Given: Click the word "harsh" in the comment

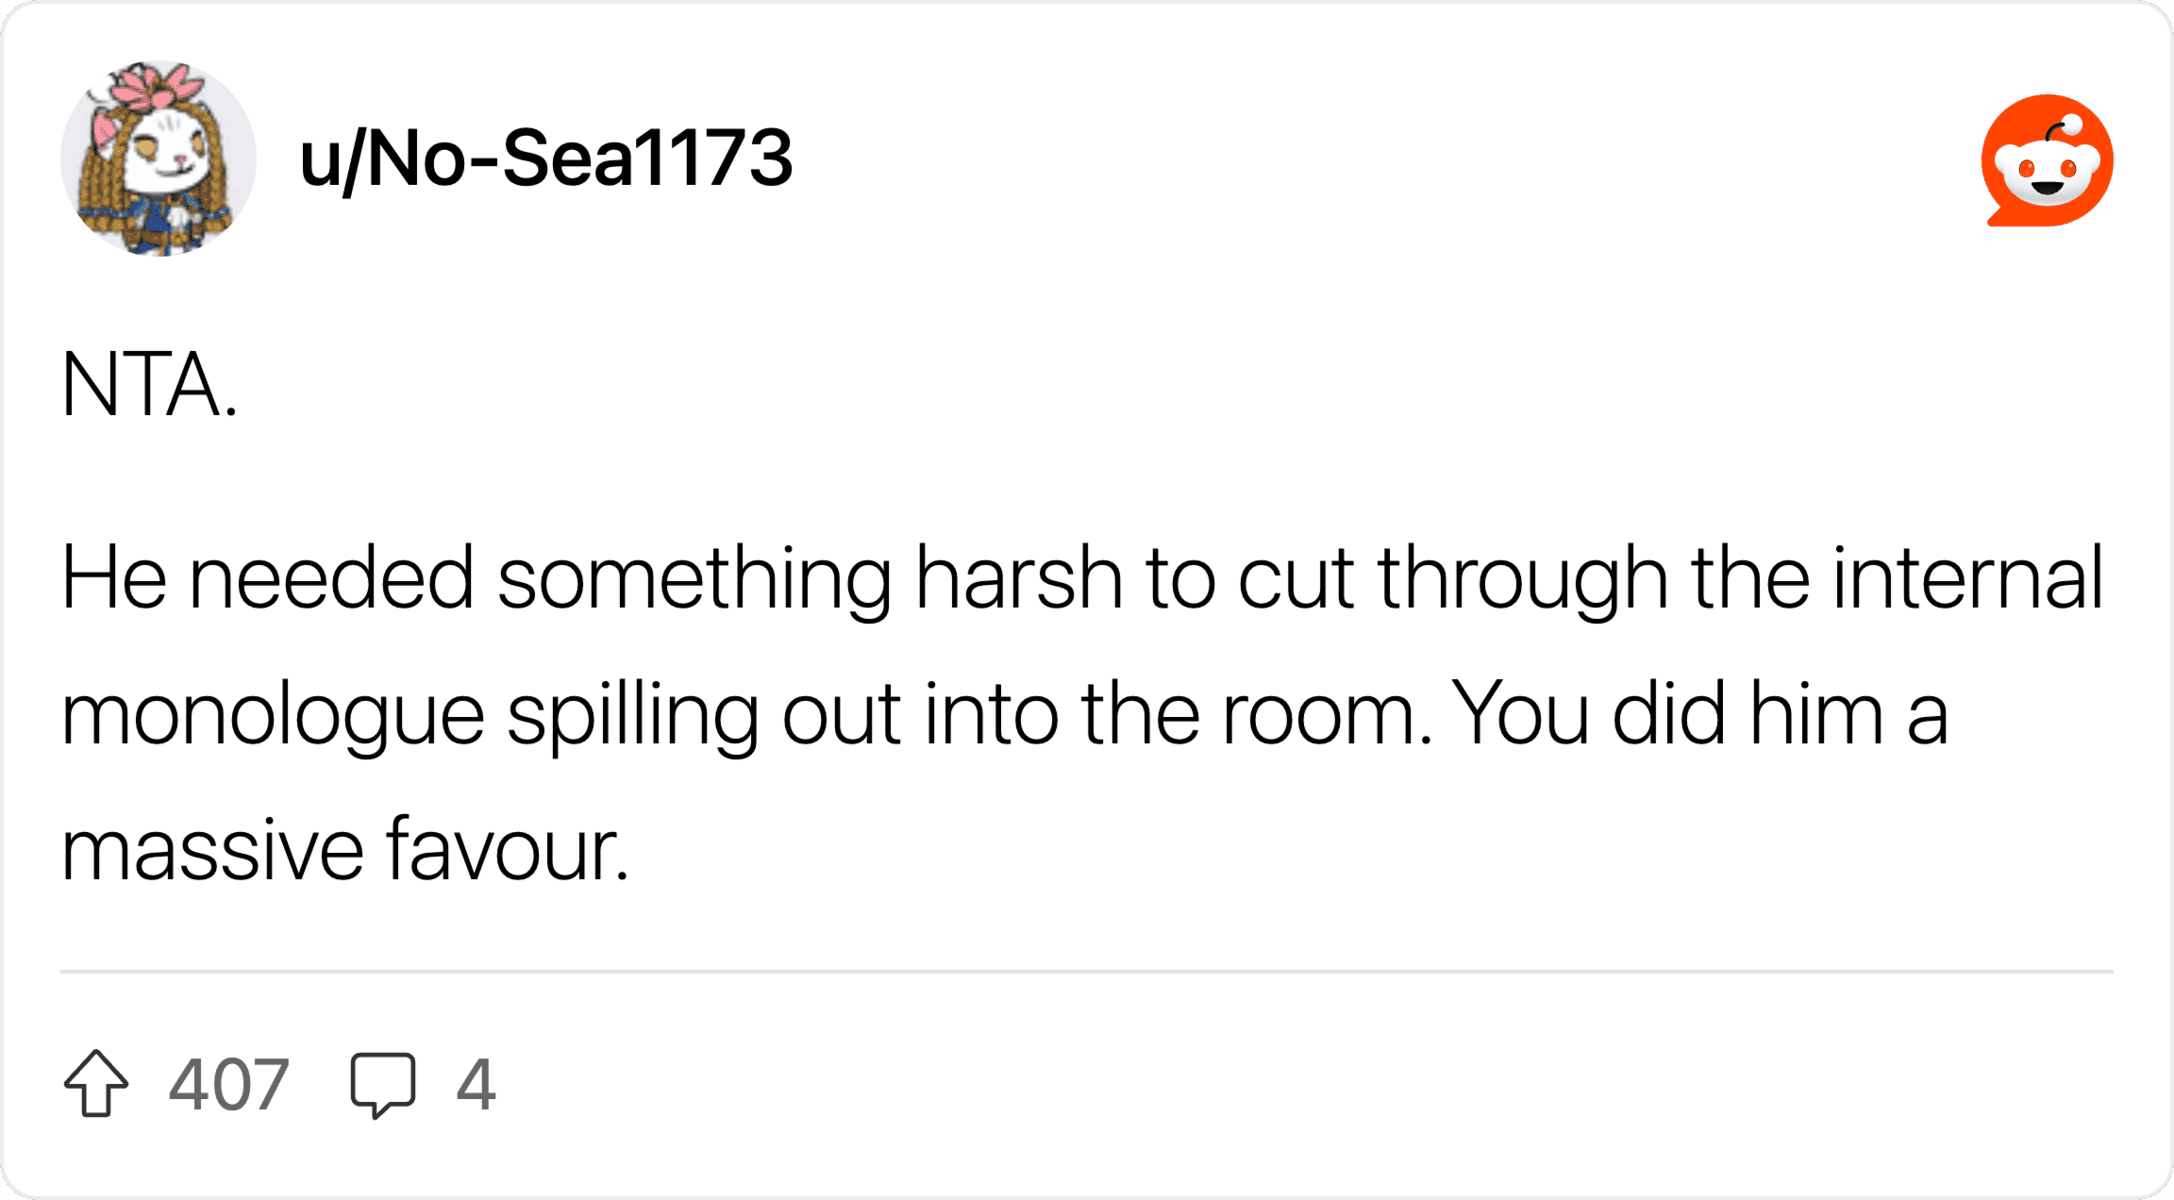Looking at the screenshot, I should click(1019, 578).
